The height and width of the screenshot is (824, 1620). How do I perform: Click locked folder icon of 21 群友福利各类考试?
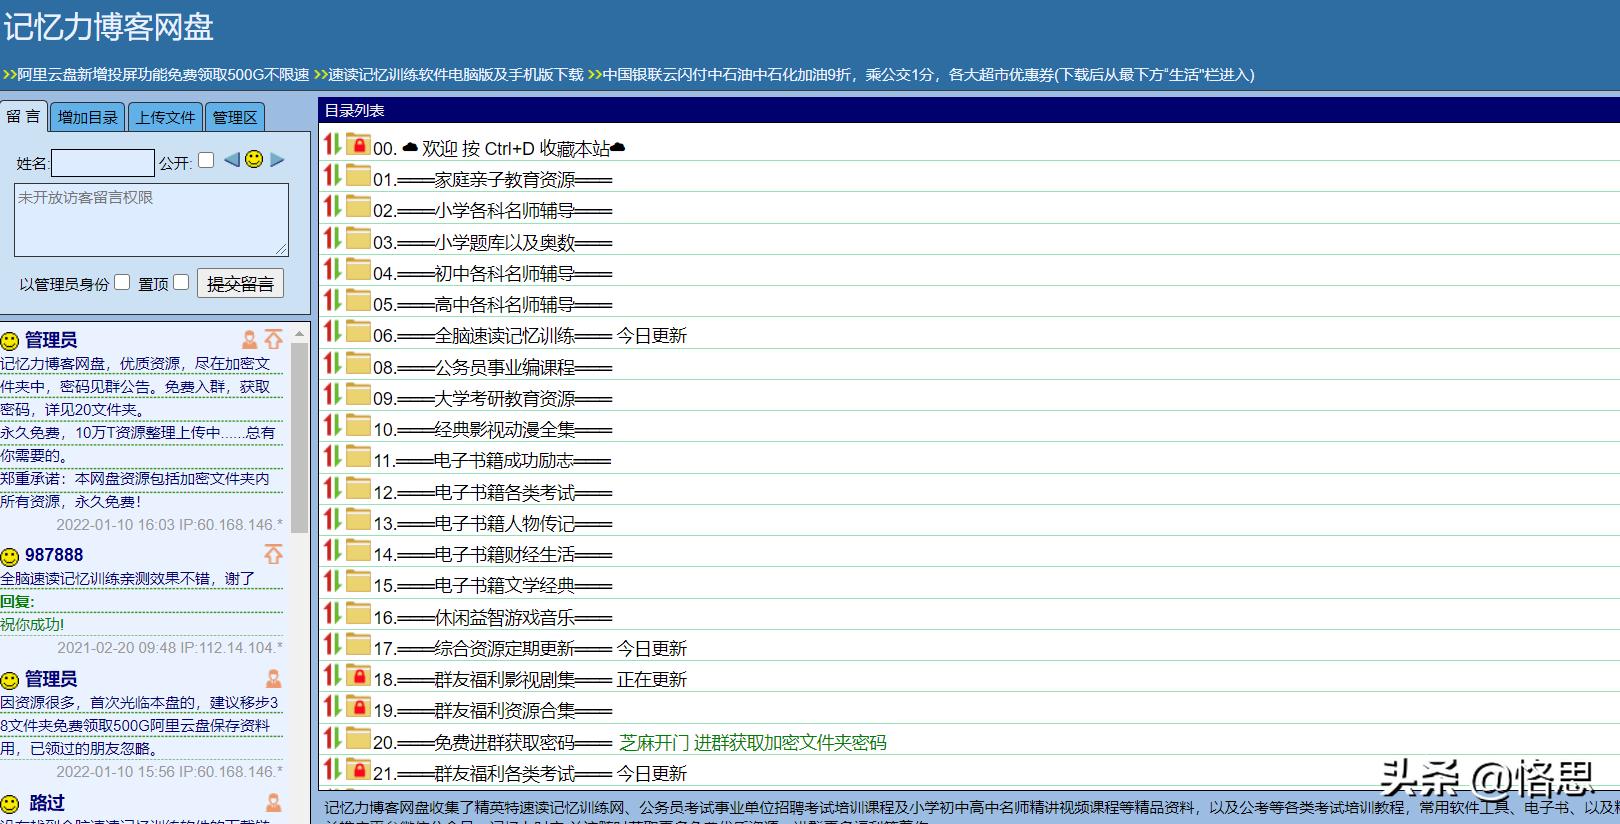point(358,770)
